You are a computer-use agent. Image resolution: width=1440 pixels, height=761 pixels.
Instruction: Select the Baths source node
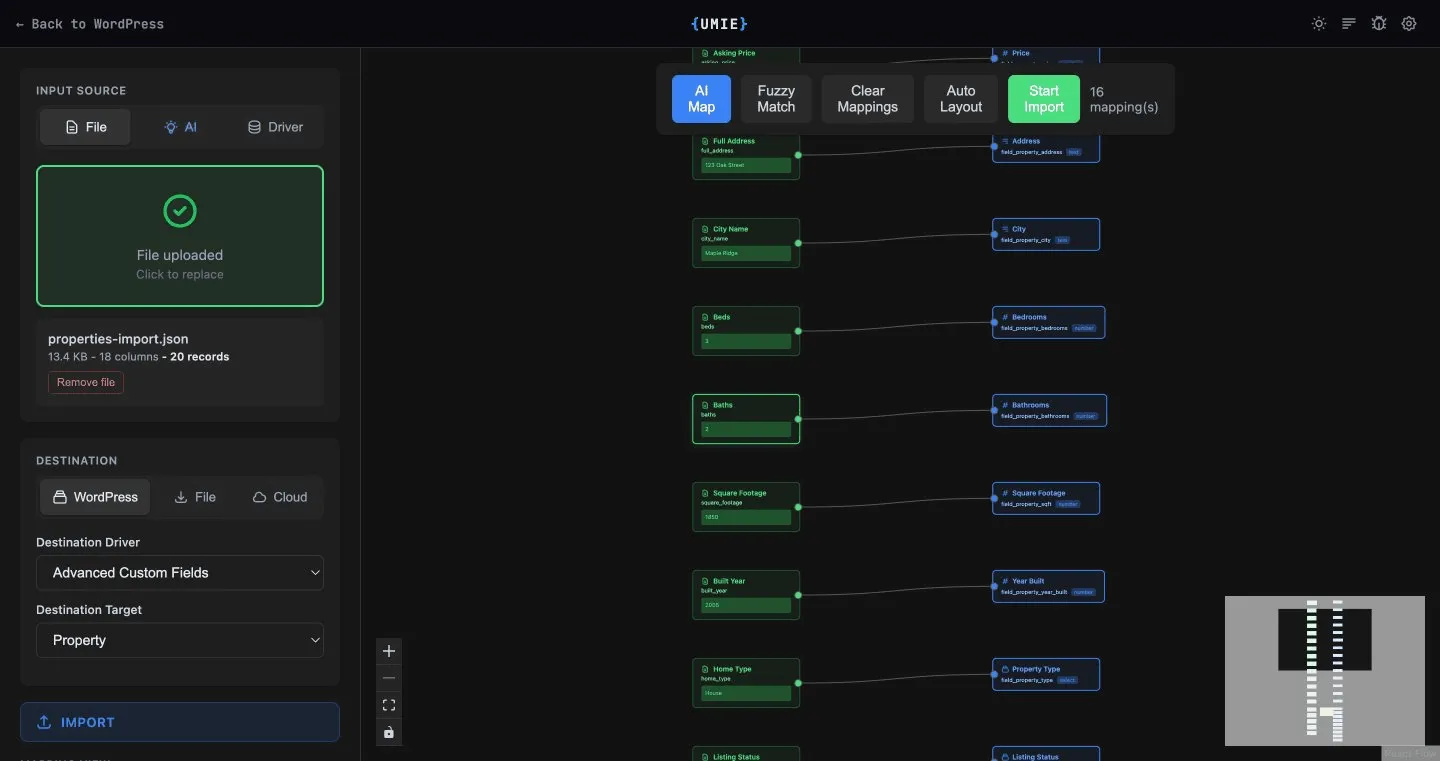tap(746, 419)
